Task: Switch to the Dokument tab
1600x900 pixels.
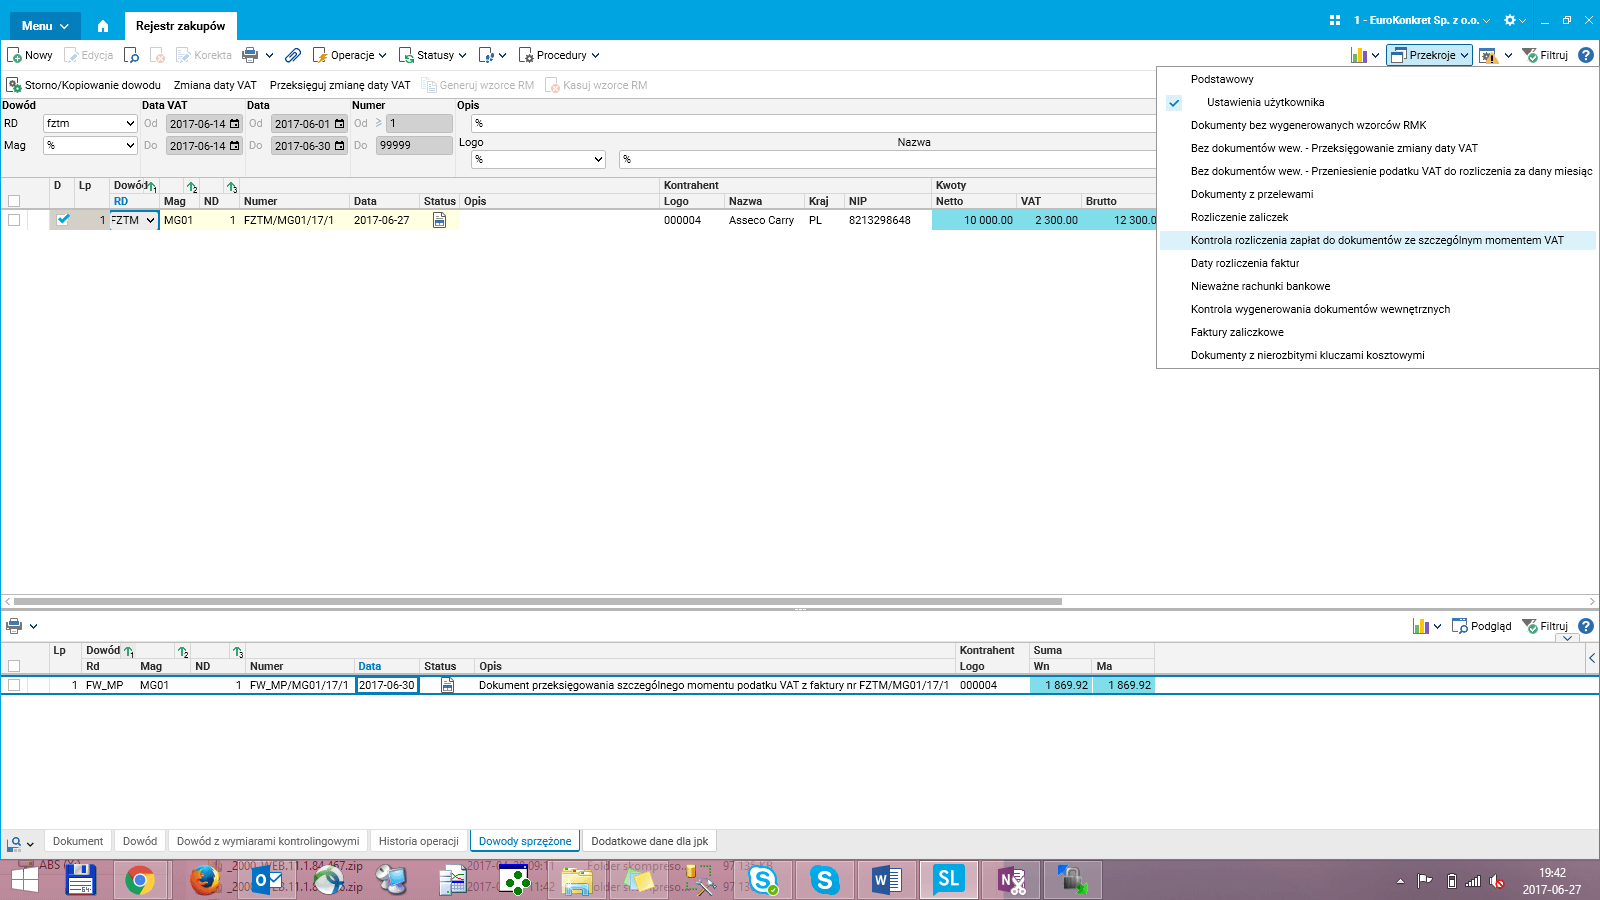Action: (78, 841)
